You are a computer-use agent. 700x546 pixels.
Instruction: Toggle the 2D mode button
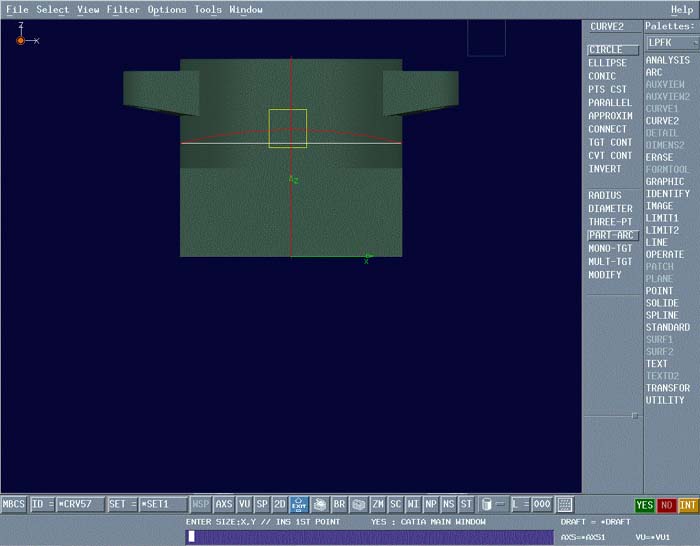pyautogui.click(x=280, y=505)
